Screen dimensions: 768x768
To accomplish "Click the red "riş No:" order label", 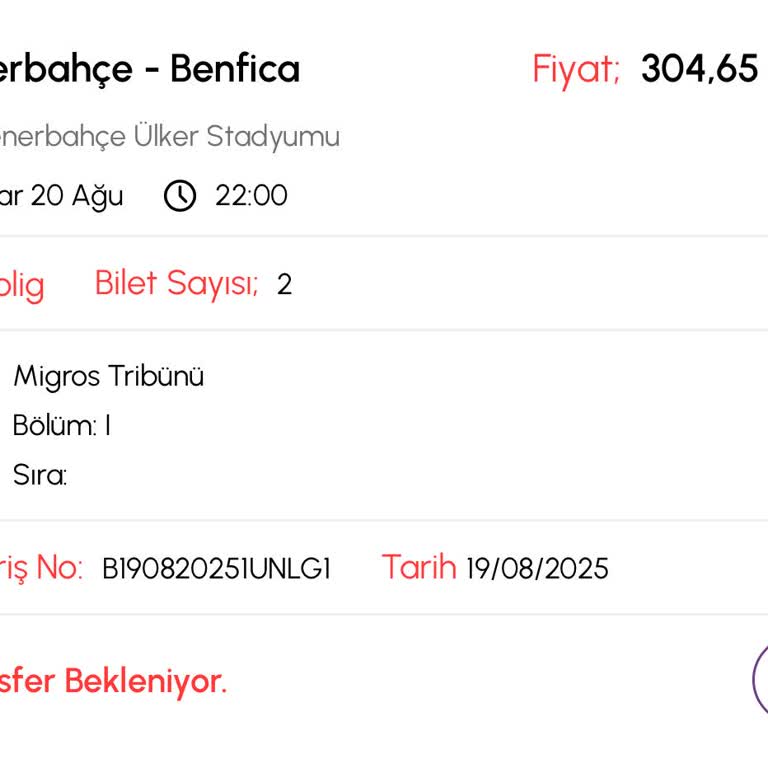I will 40,568.
